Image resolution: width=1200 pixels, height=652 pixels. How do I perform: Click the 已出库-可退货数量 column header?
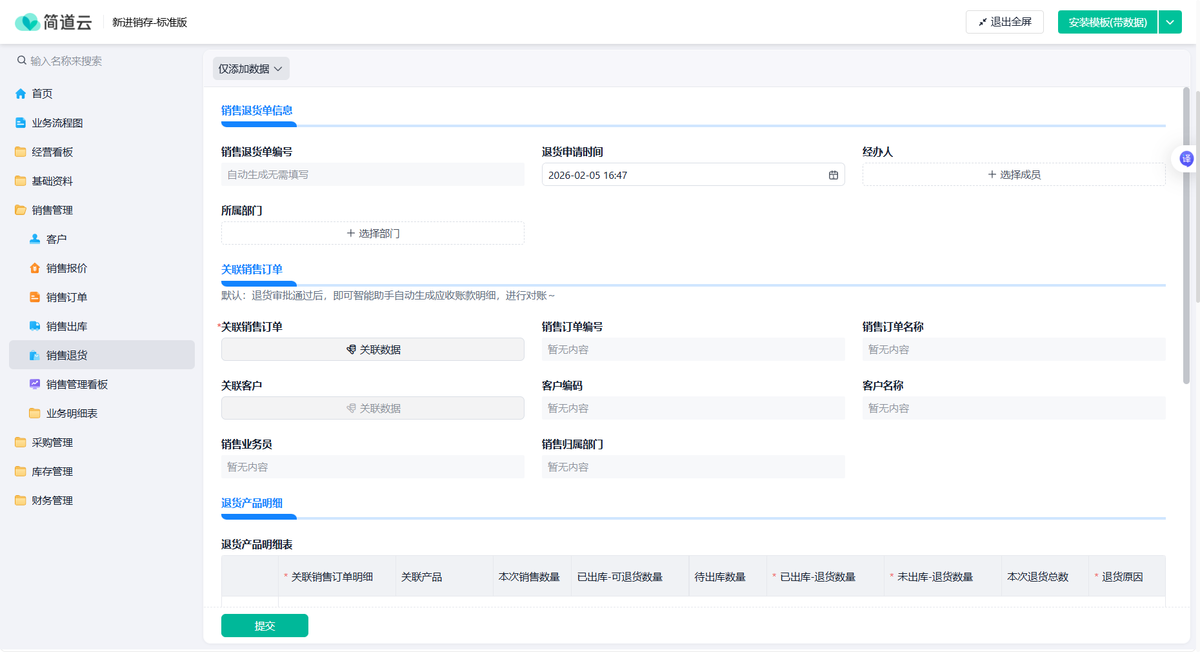click(x=629, y=577)
